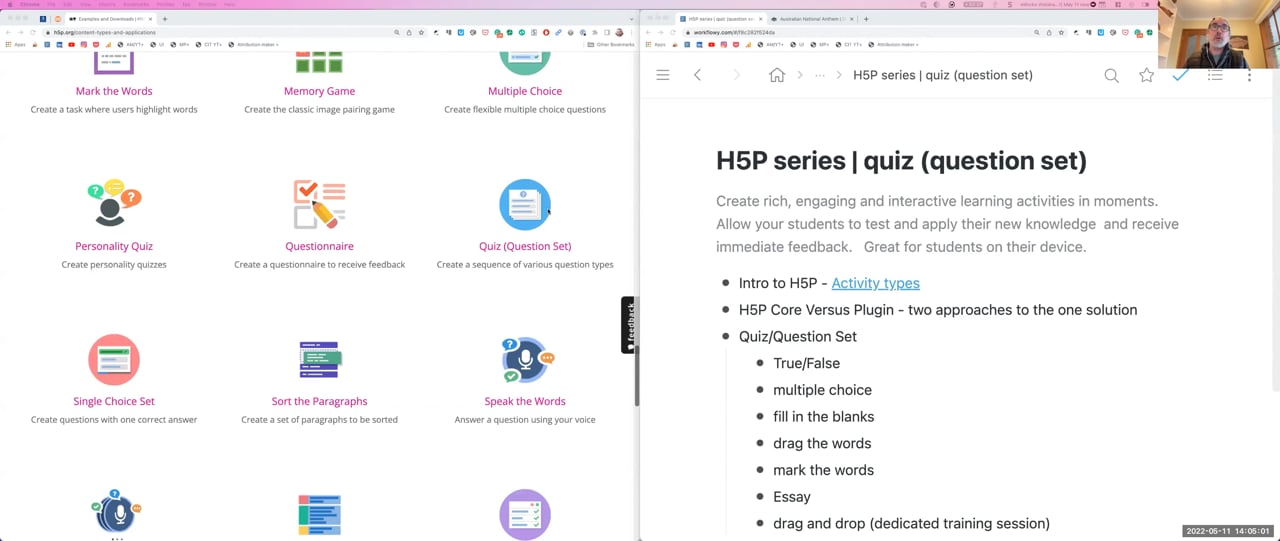Open the Quiz (Question Set) title link
Image resolution: width=1280 pixels, height=541 pixels.
pyautogui.click(x=525, y=246)
